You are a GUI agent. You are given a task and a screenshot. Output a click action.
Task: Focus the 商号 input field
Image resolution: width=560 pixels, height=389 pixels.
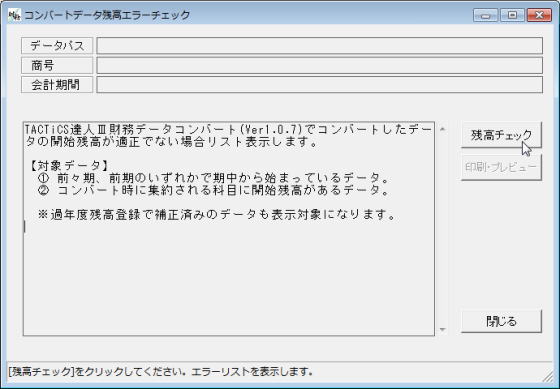click(319, 65)
